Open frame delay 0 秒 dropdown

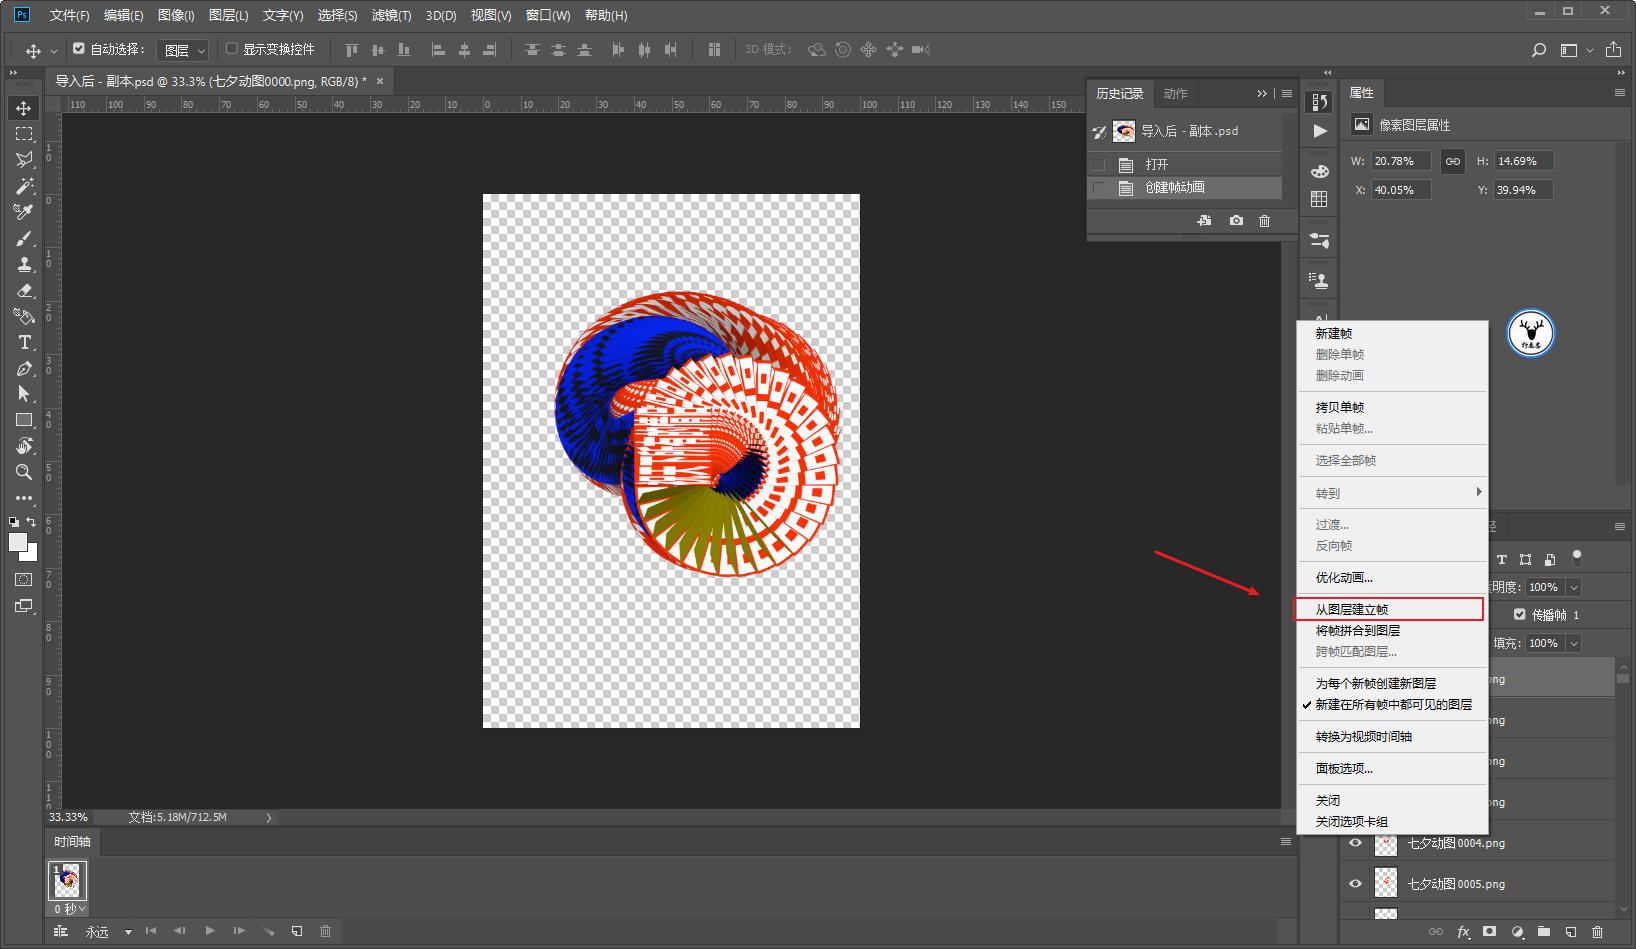[x=69, y=909]
